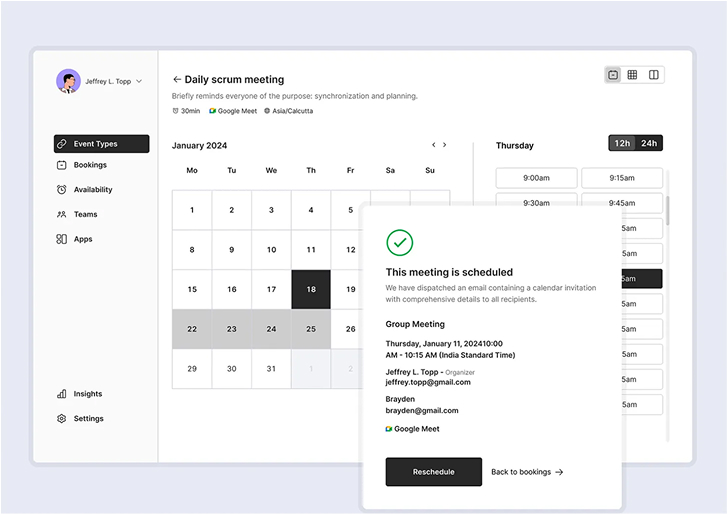Screen dimensions: 727x514
Task: Go to the previous month
Action: click(433, 145)
